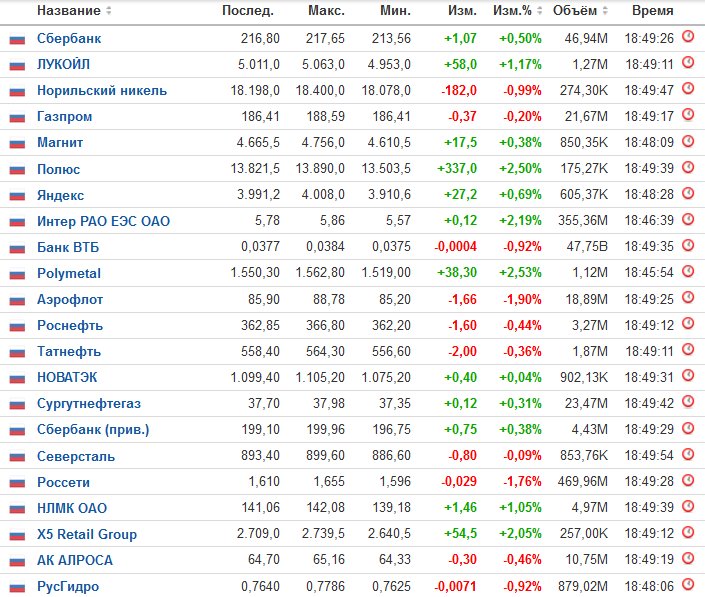Open the АК АЛРОСА stock link

75,560
